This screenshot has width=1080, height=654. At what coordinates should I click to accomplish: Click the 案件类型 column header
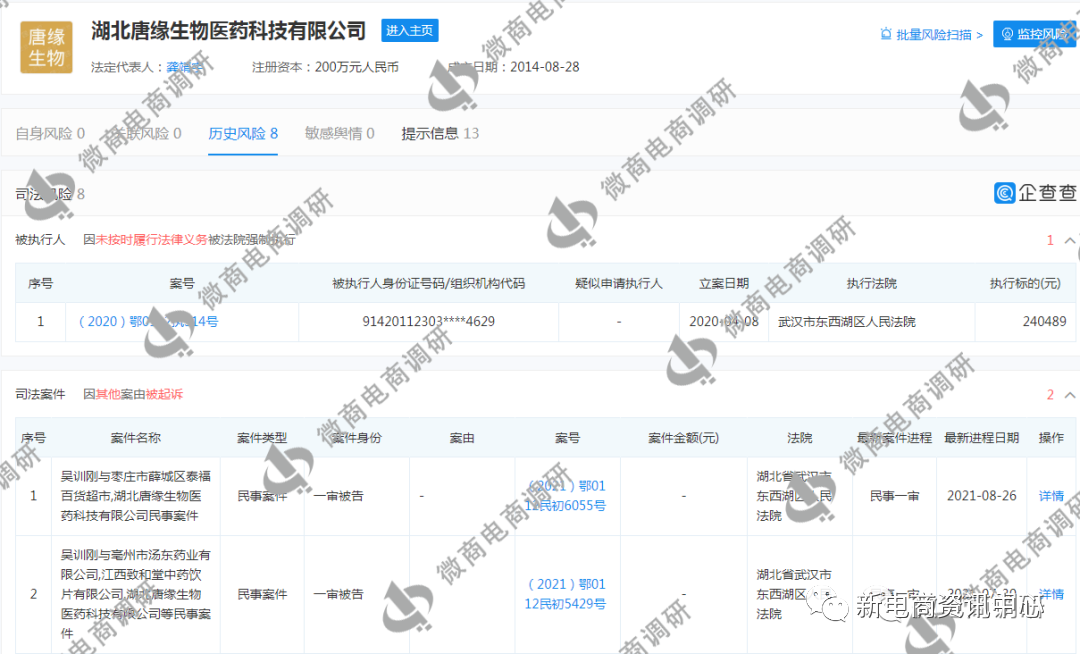click(262, 437)
